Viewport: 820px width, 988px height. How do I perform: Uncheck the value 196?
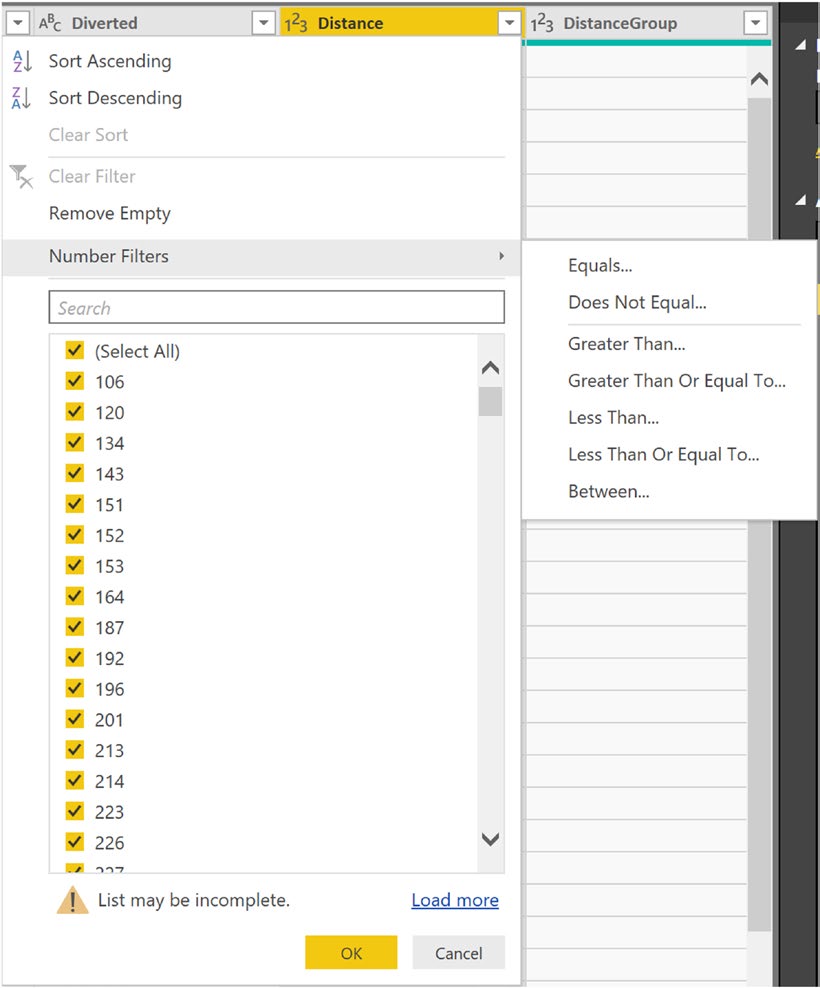74,689
